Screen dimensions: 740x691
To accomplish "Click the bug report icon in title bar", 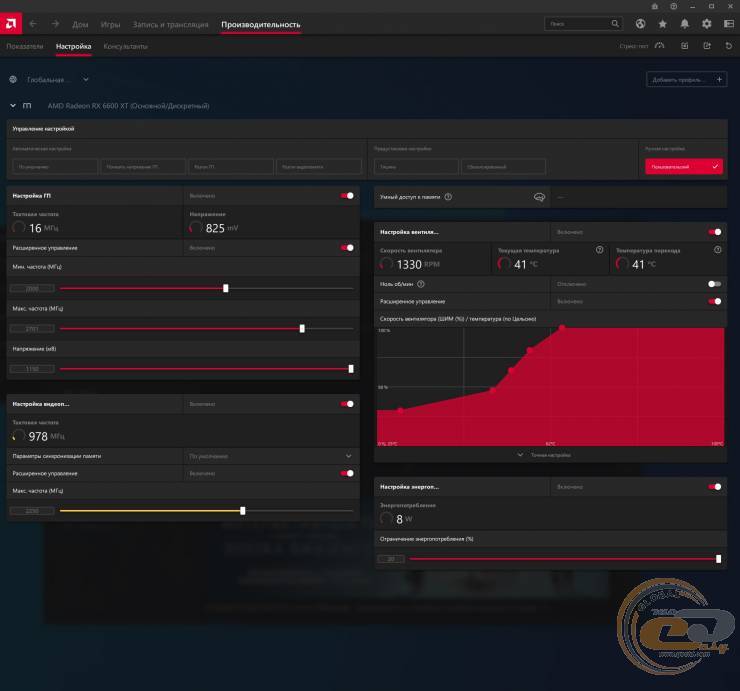I will point(655,6).
